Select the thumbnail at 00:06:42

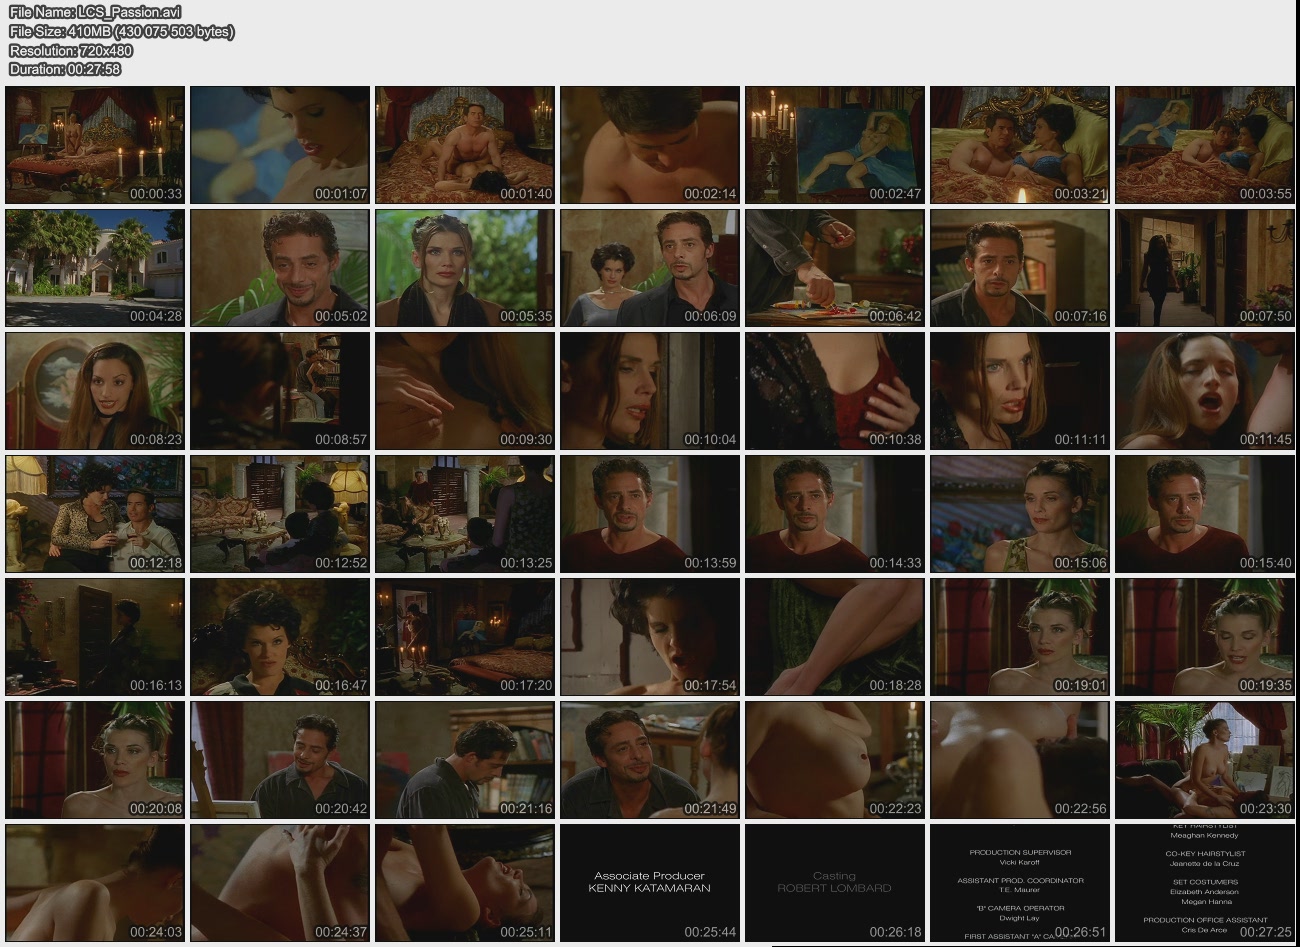834,267
